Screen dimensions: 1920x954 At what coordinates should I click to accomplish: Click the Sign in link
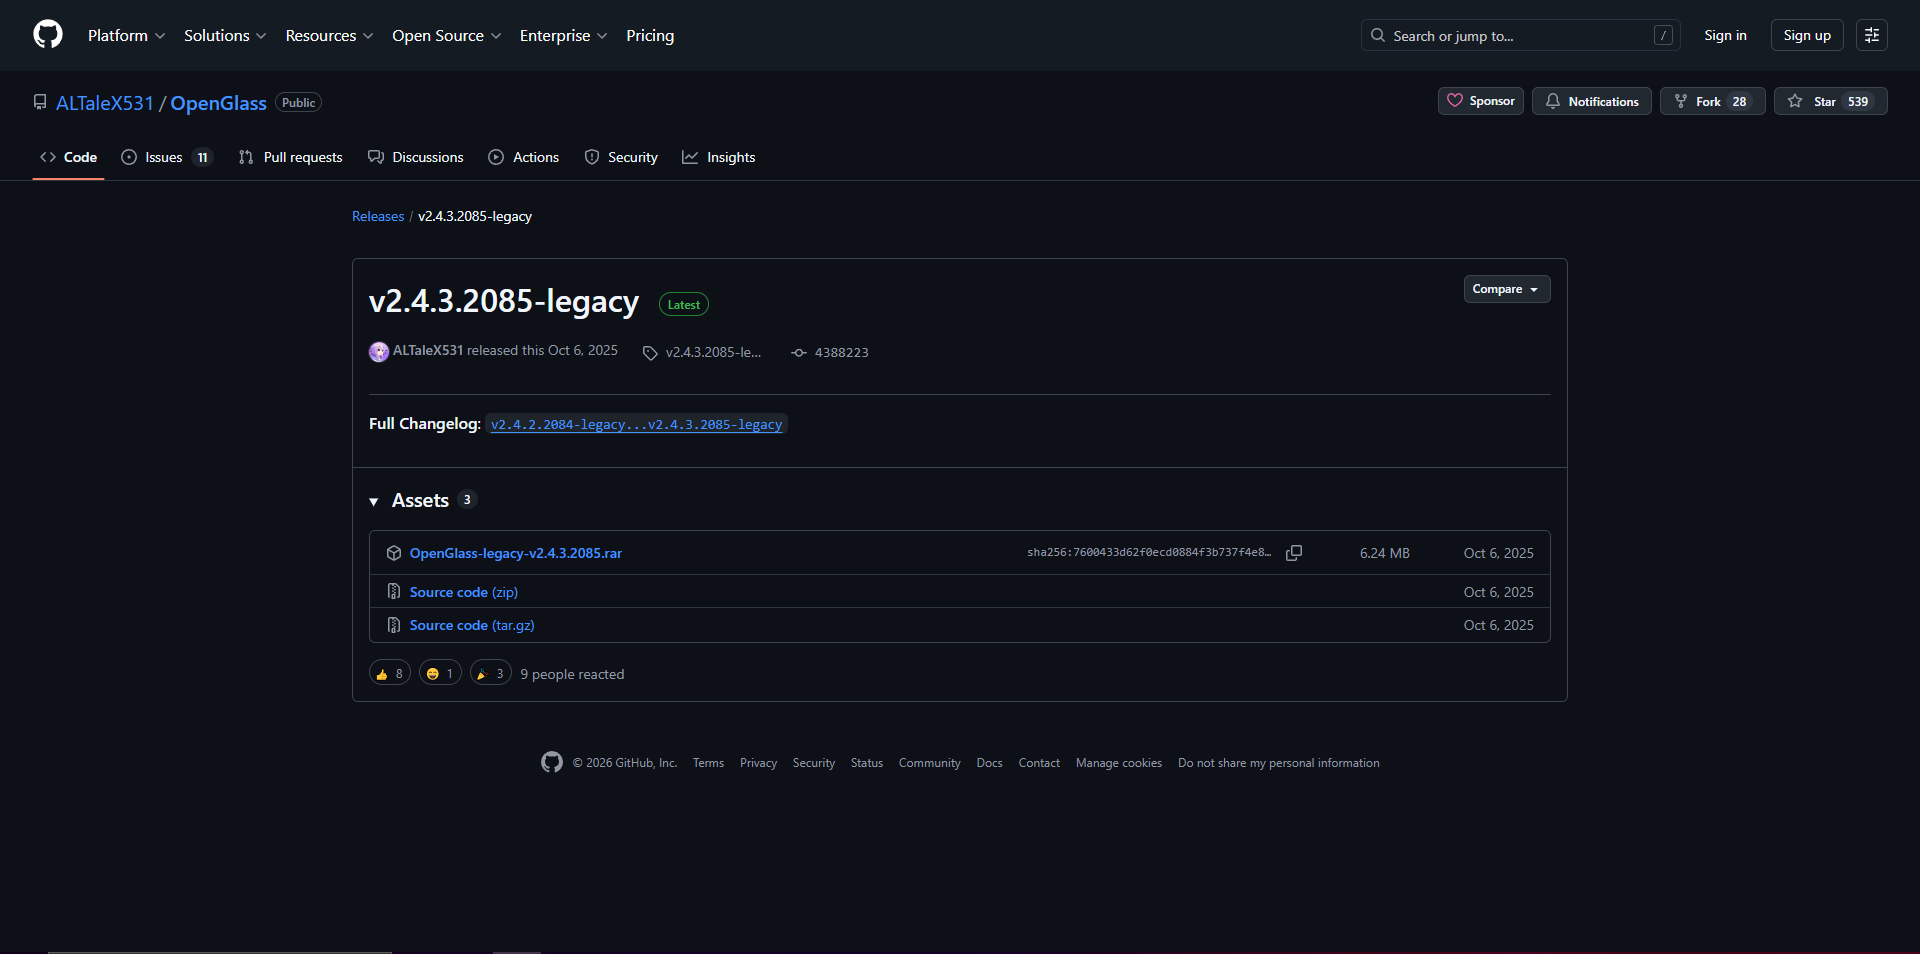pos(1725,35)
